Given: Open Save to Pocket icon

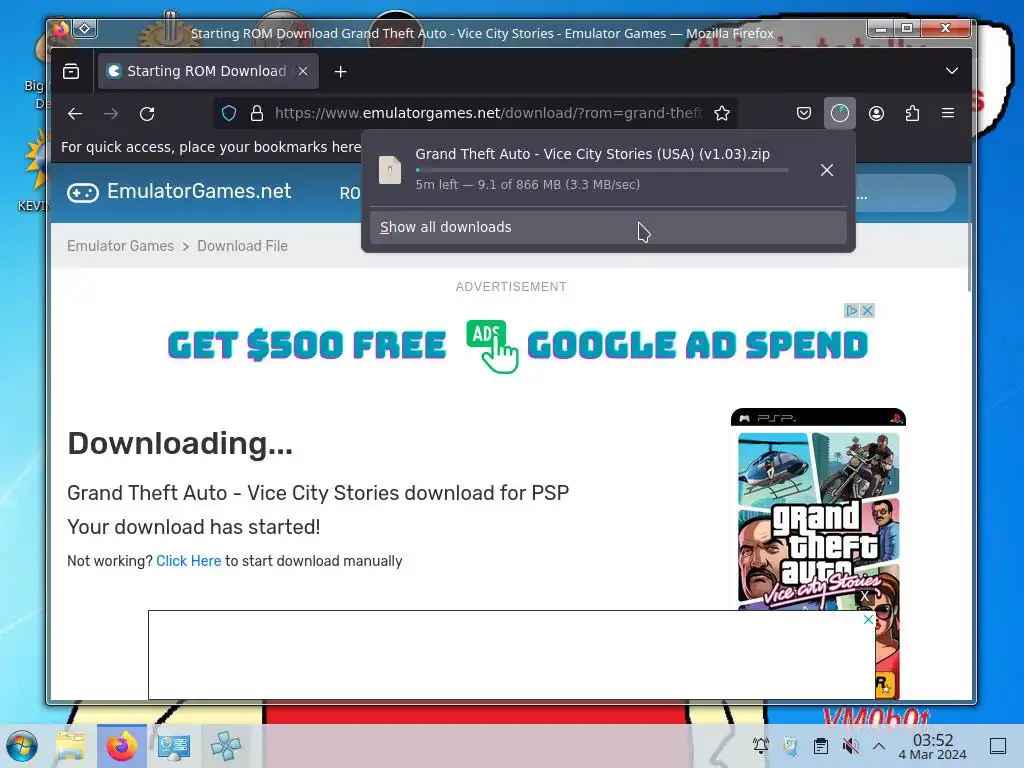Looking at the screenshot, I should tap(804, 114).
